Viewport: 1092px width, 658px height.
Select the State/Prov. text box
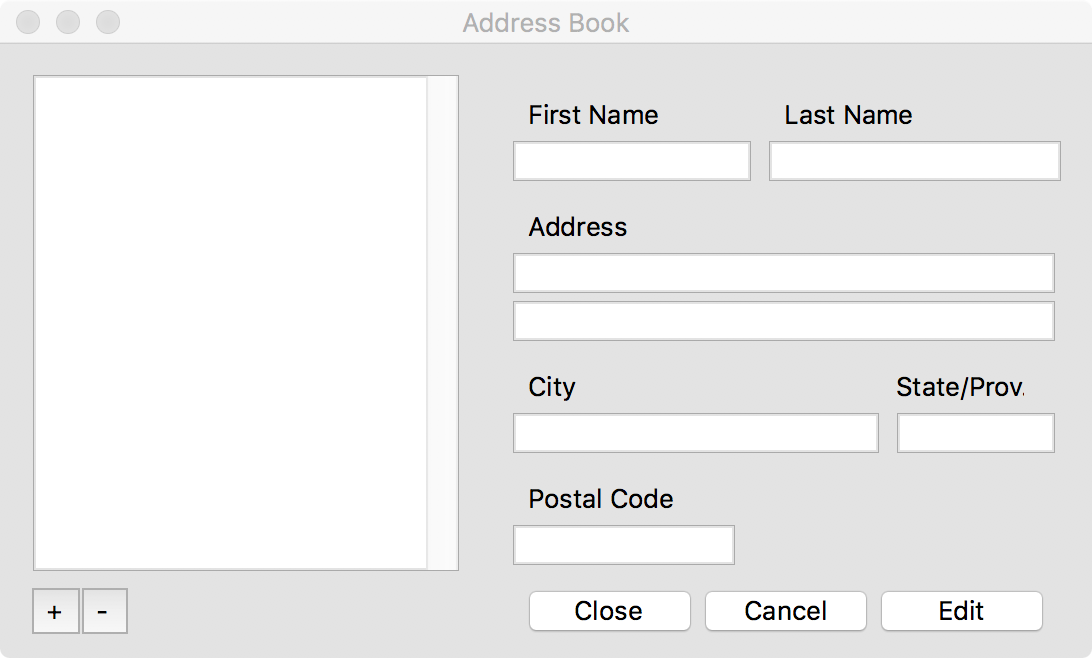pyautogui.click(x=975, y=433)
